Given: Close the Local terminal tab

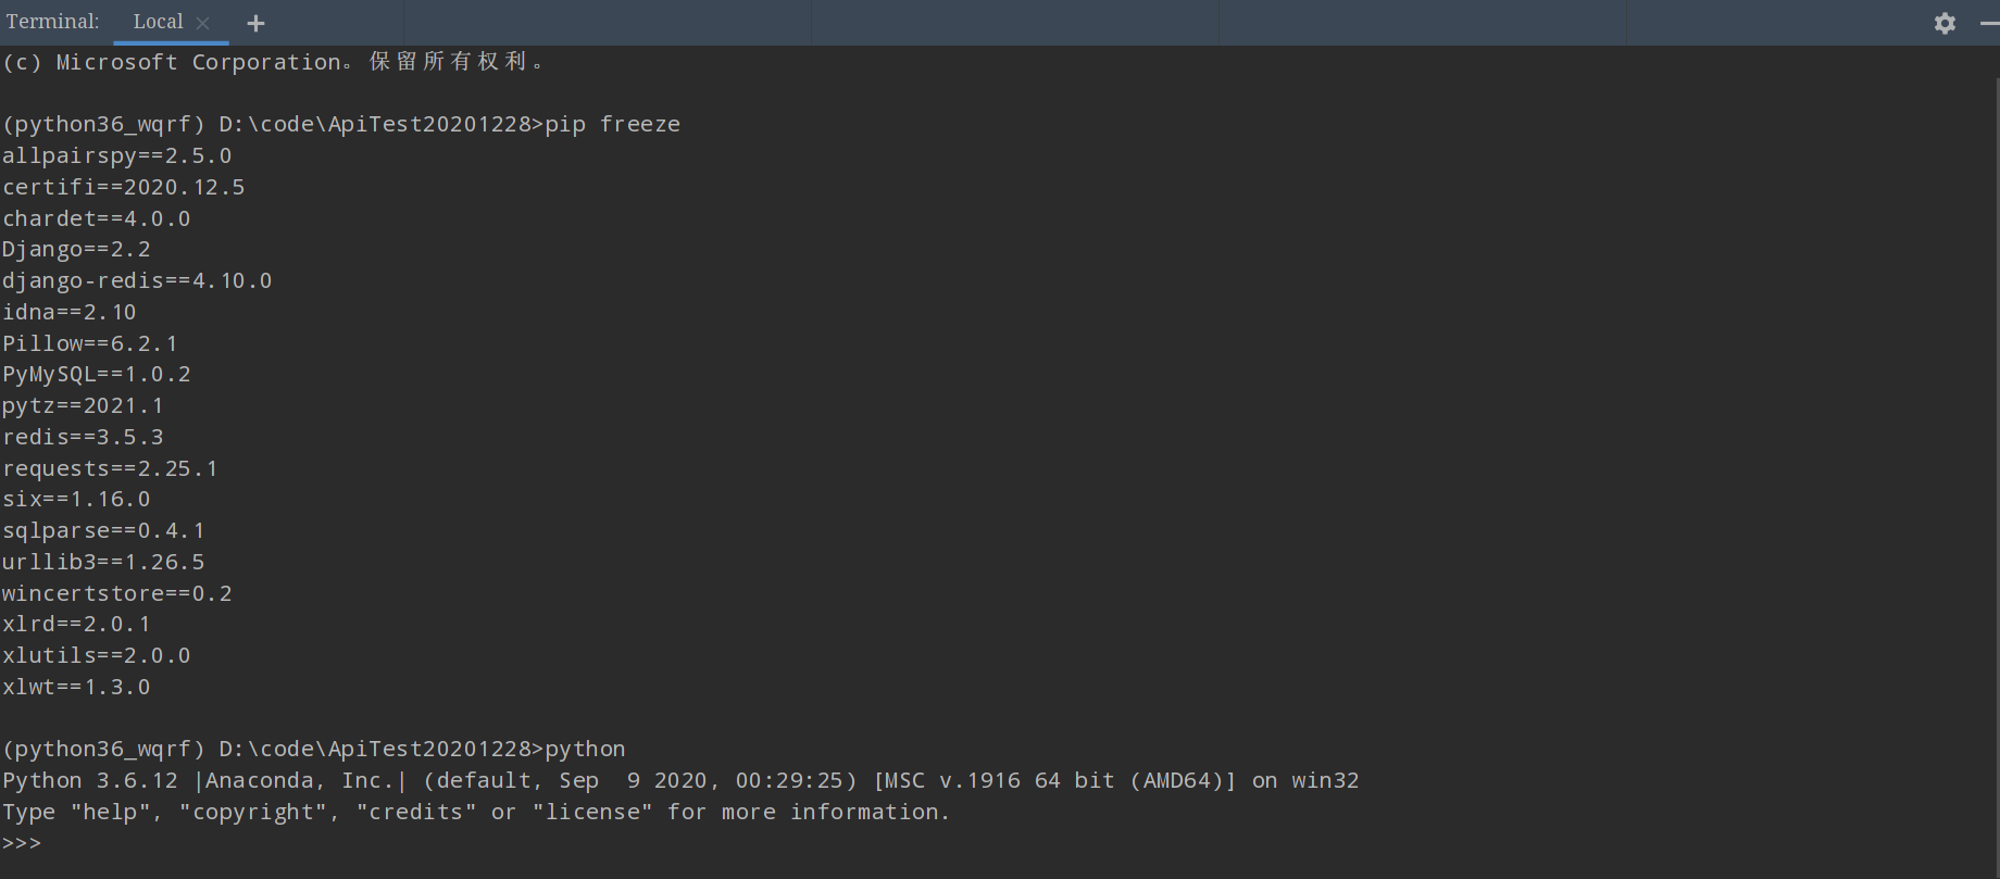Looking at the screenshot, I should (203, 23).
